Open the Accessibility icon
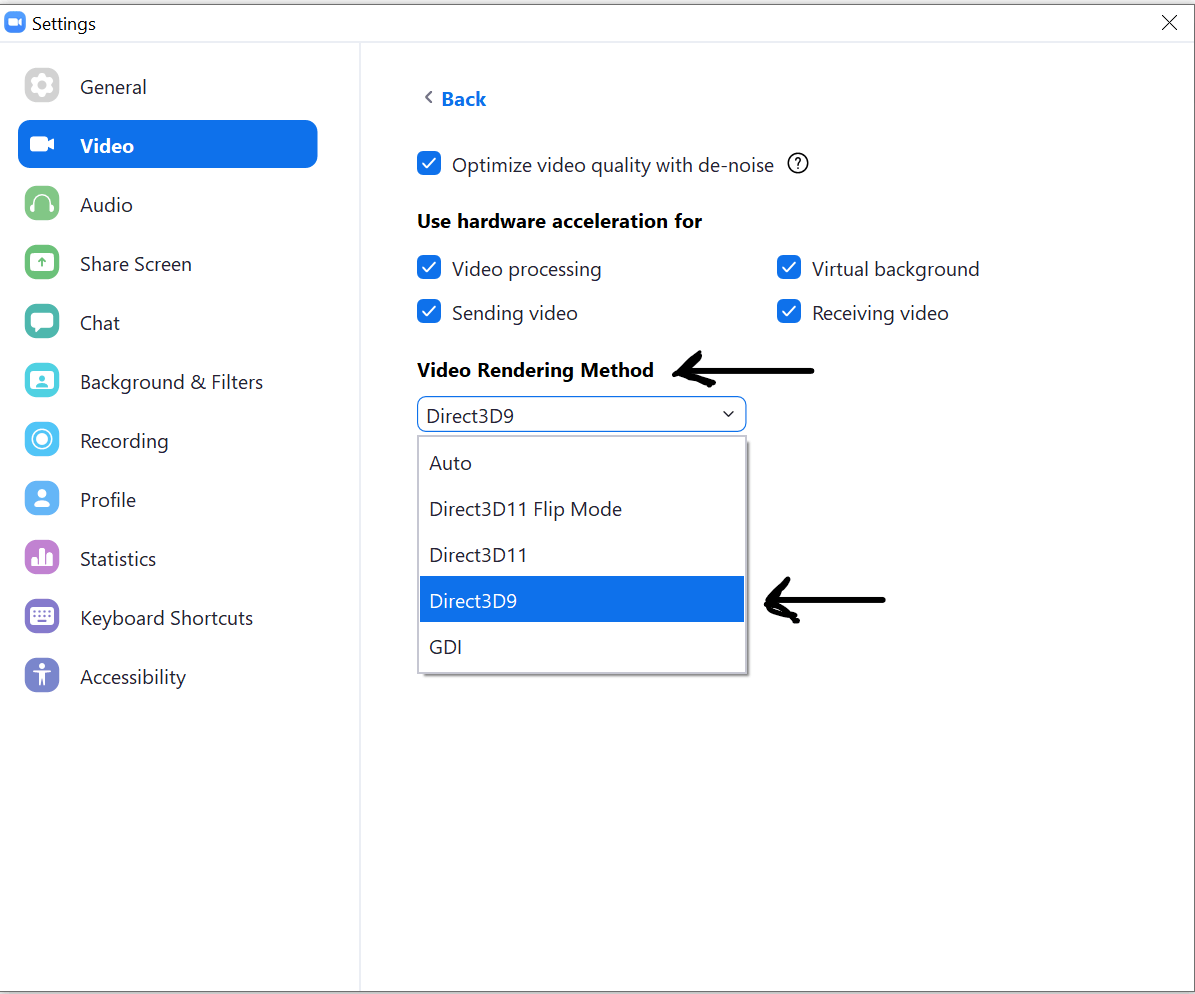1195x994 pixels. point(42,675)
